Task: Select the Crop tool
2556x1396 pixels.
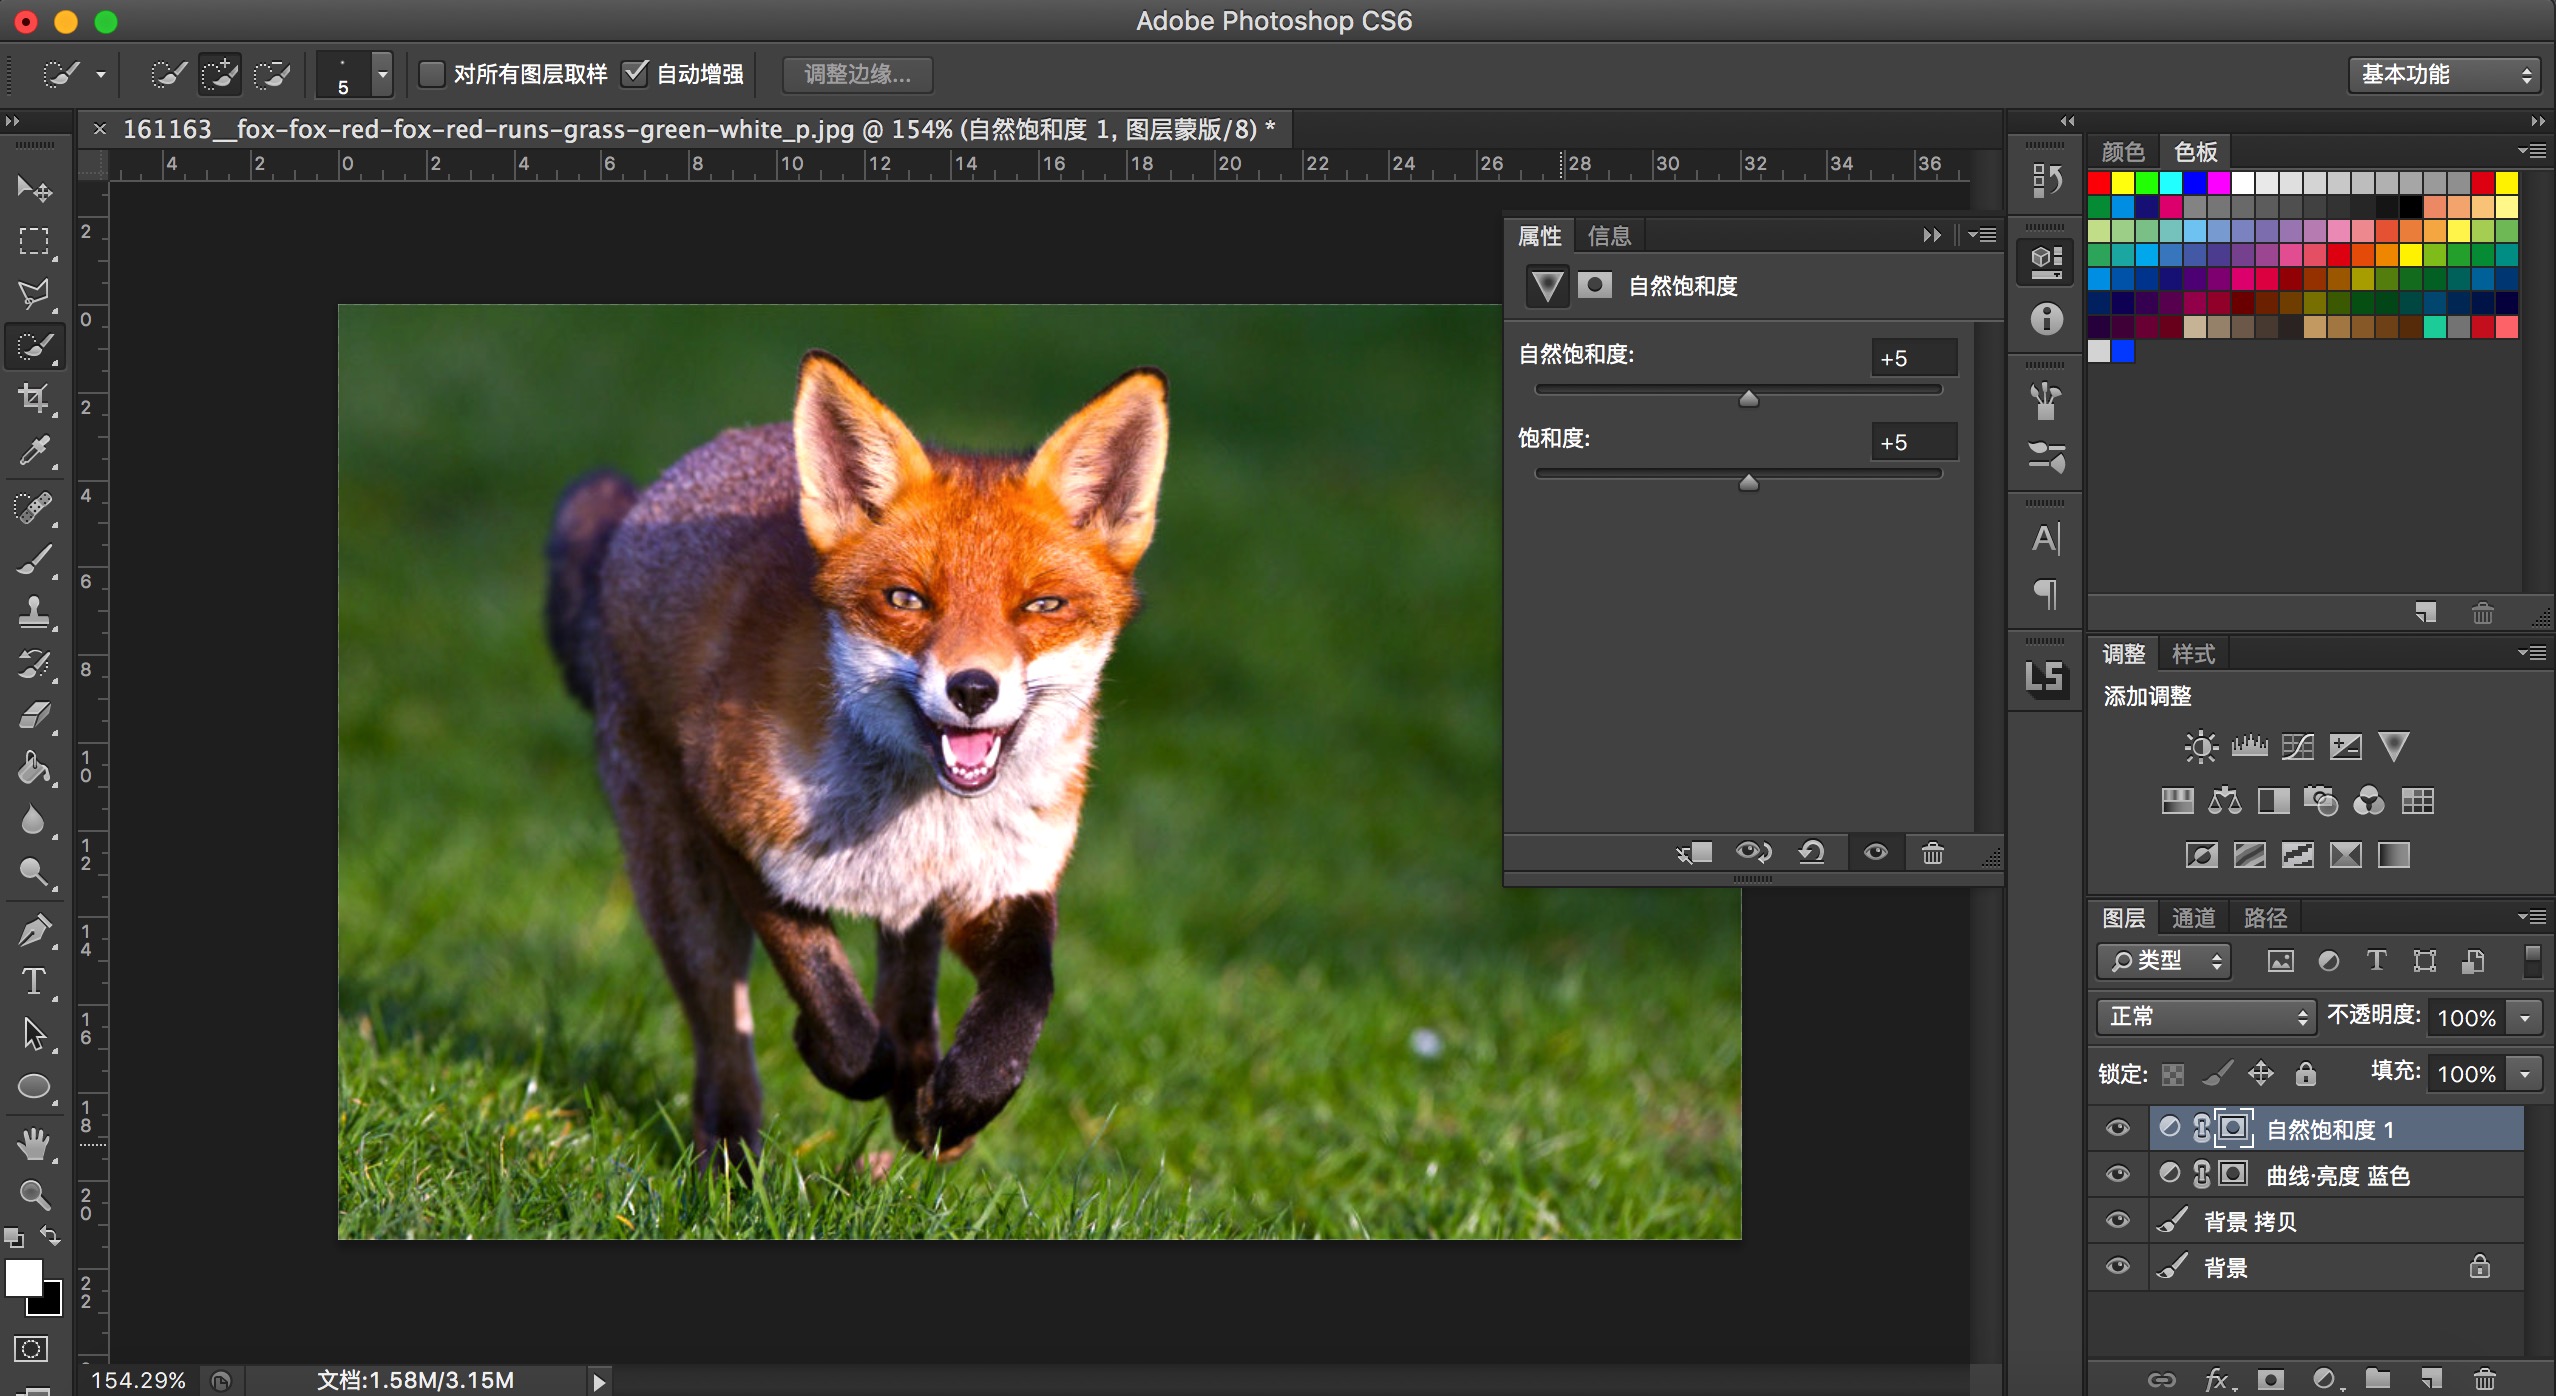Action: 34,399
